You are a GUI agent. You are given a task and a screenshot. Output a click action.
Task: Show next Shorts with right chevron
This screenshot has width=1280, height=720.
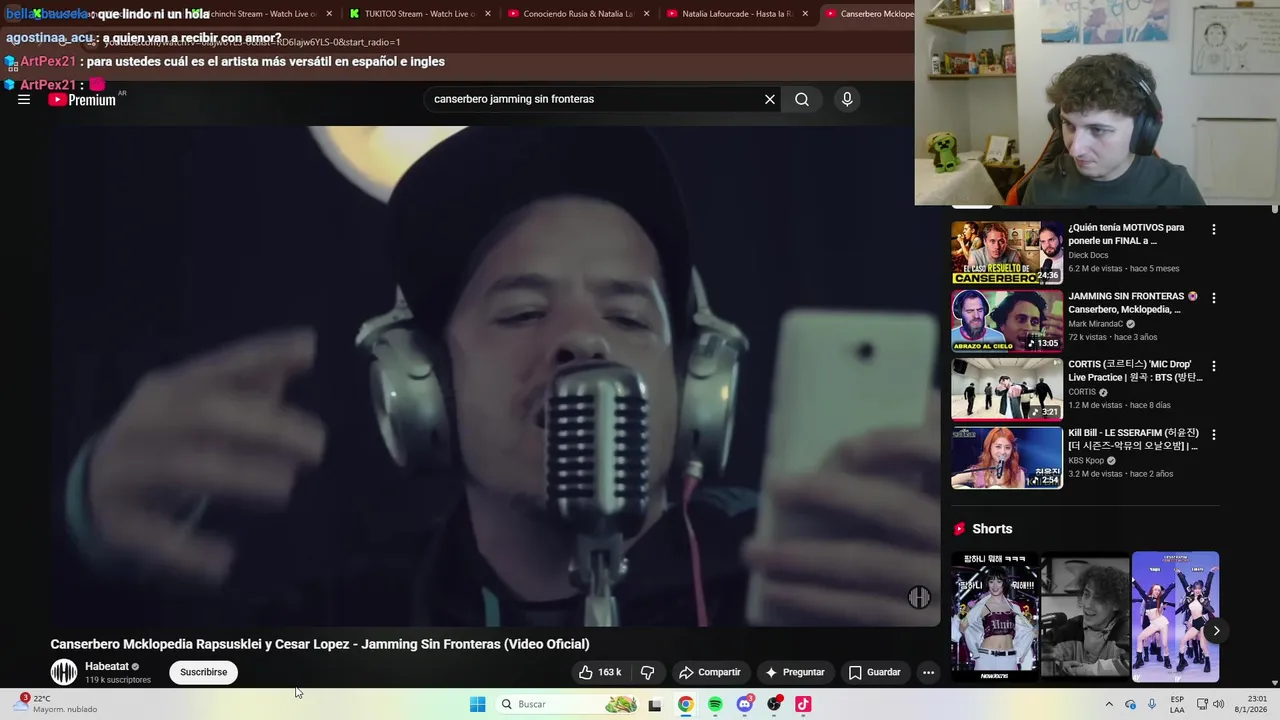(1216, 631)
